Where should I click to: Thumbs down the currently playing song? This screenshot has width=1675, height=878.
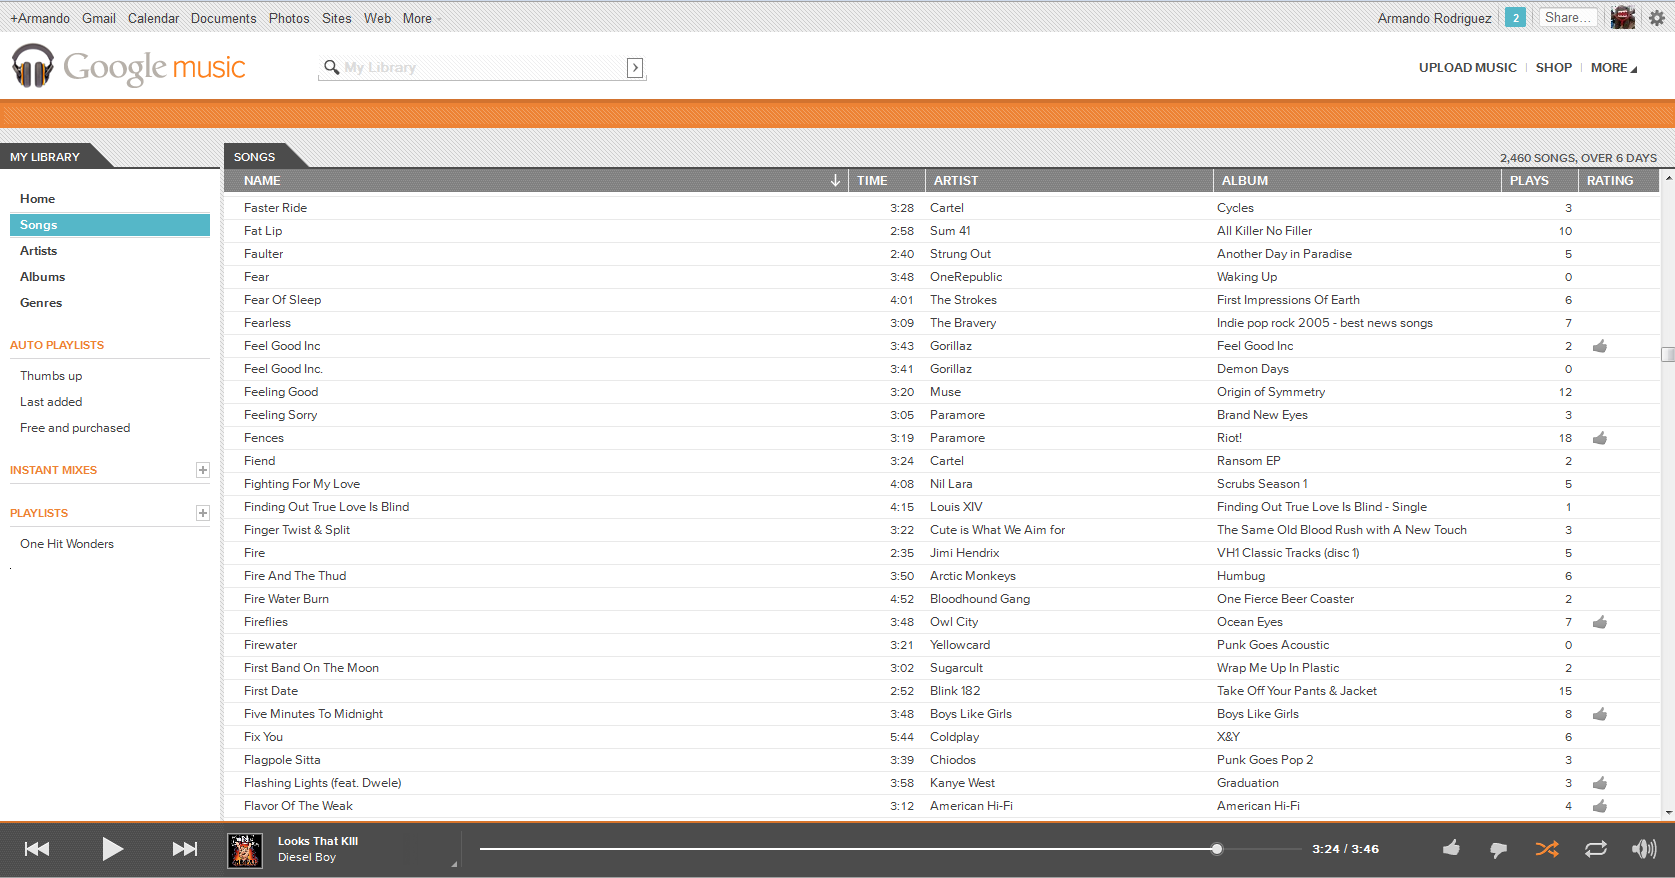1498,850
